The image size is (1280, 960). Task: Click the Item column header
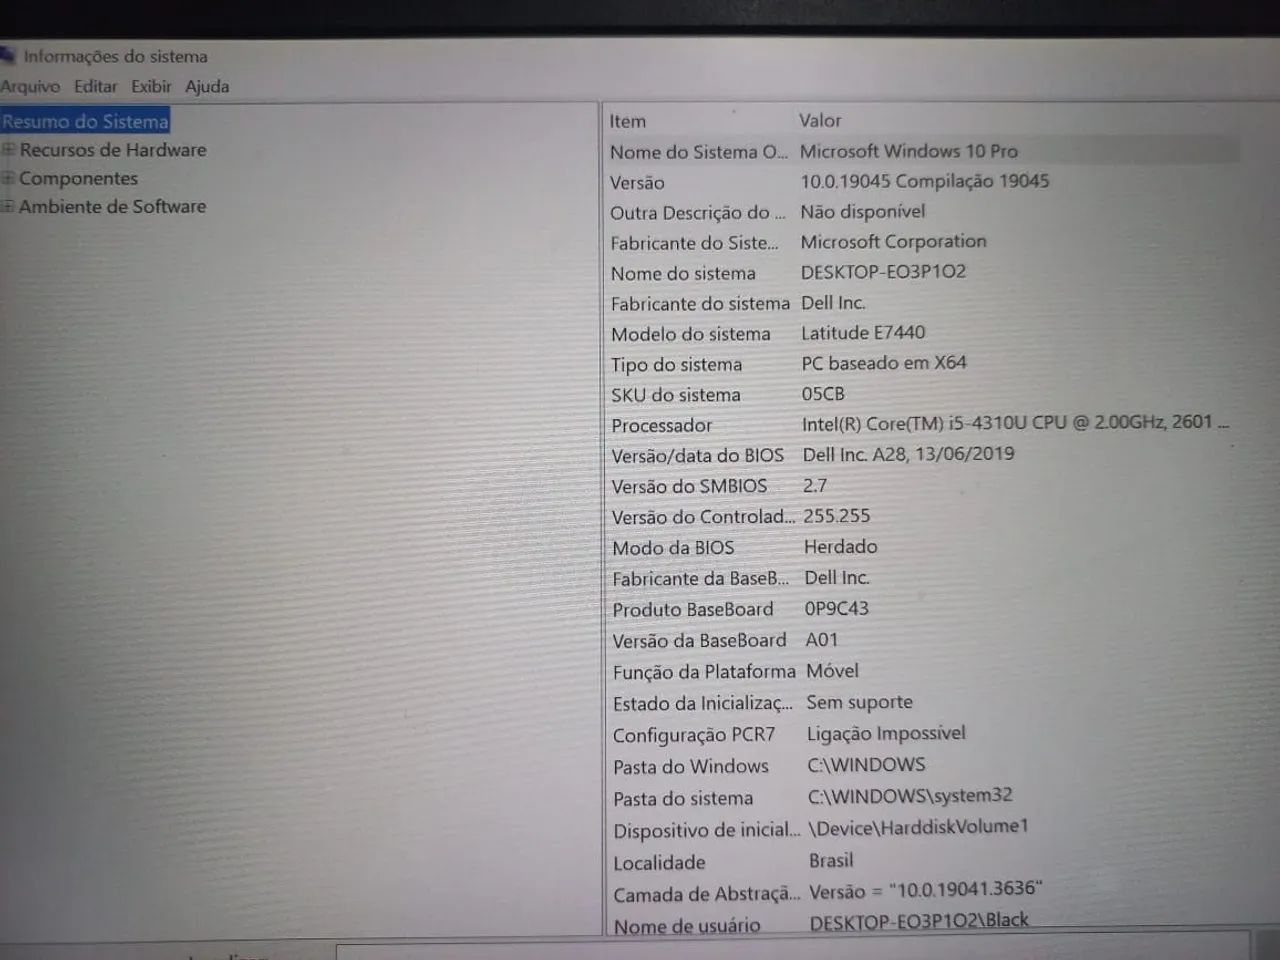point(628,120)
